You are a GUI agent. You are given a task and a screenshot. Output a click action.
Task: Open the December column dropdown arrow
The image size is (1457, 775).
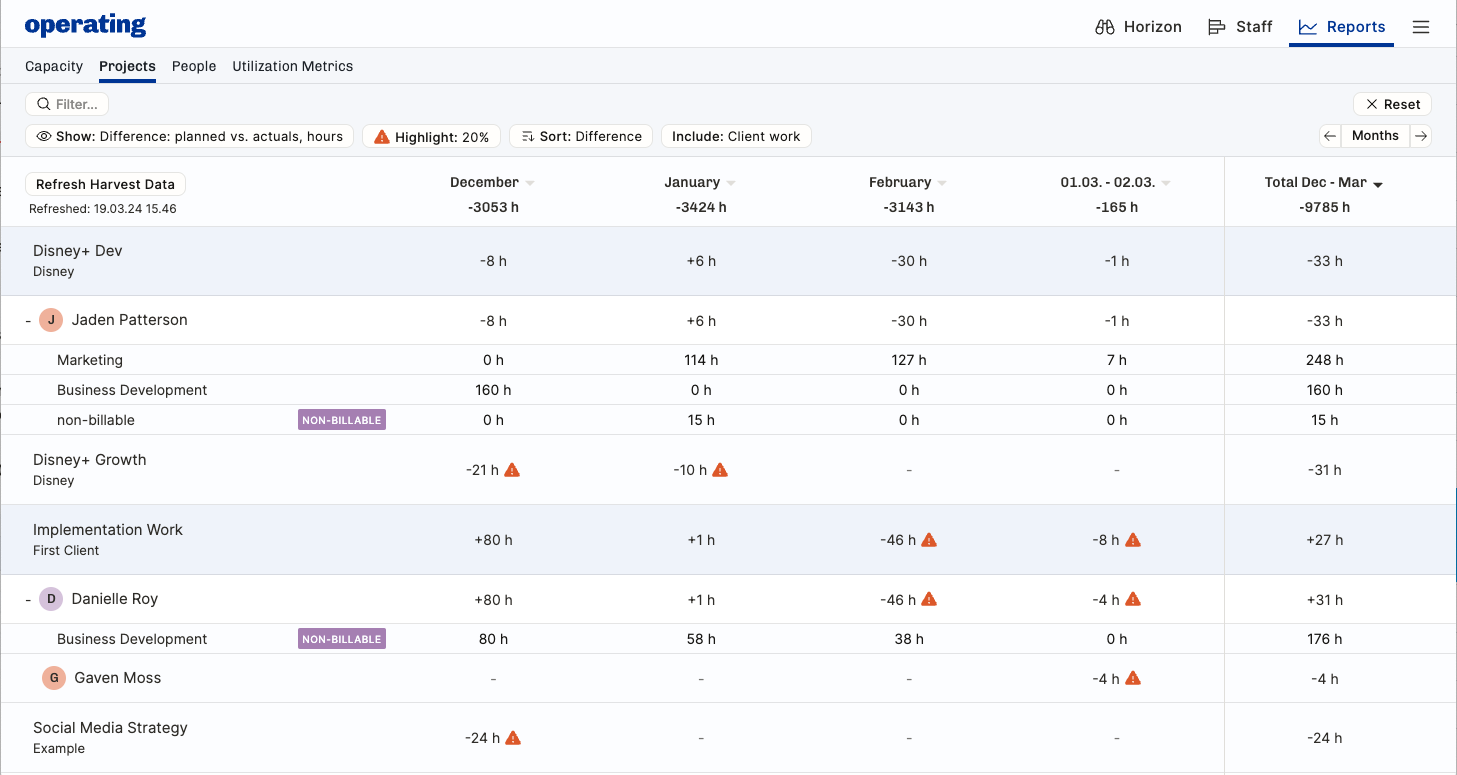[530, 183]
